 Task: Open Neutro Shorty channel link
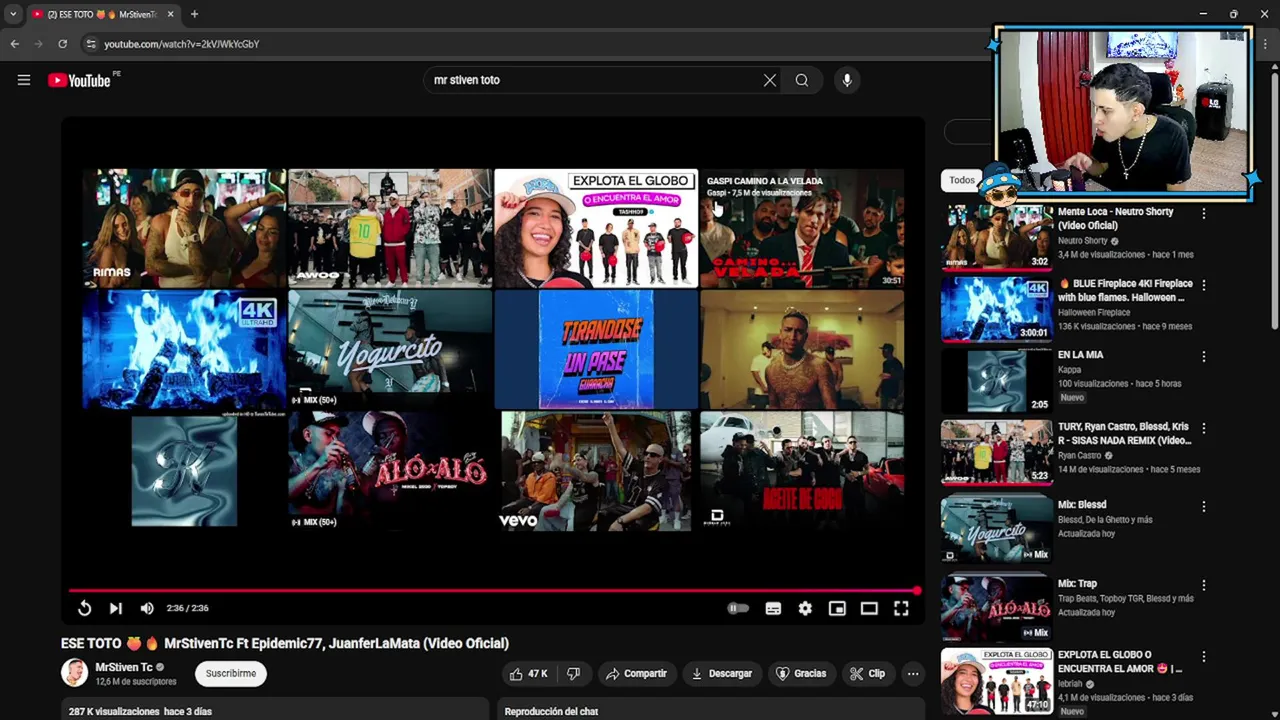(1083, 241)
